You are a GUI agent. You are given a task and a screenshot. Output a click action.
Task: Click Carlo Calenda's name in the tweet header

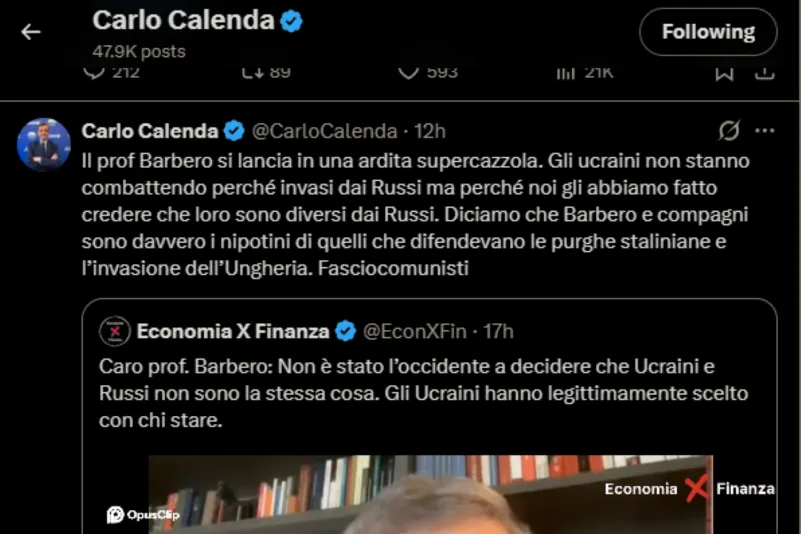point(149,131)
